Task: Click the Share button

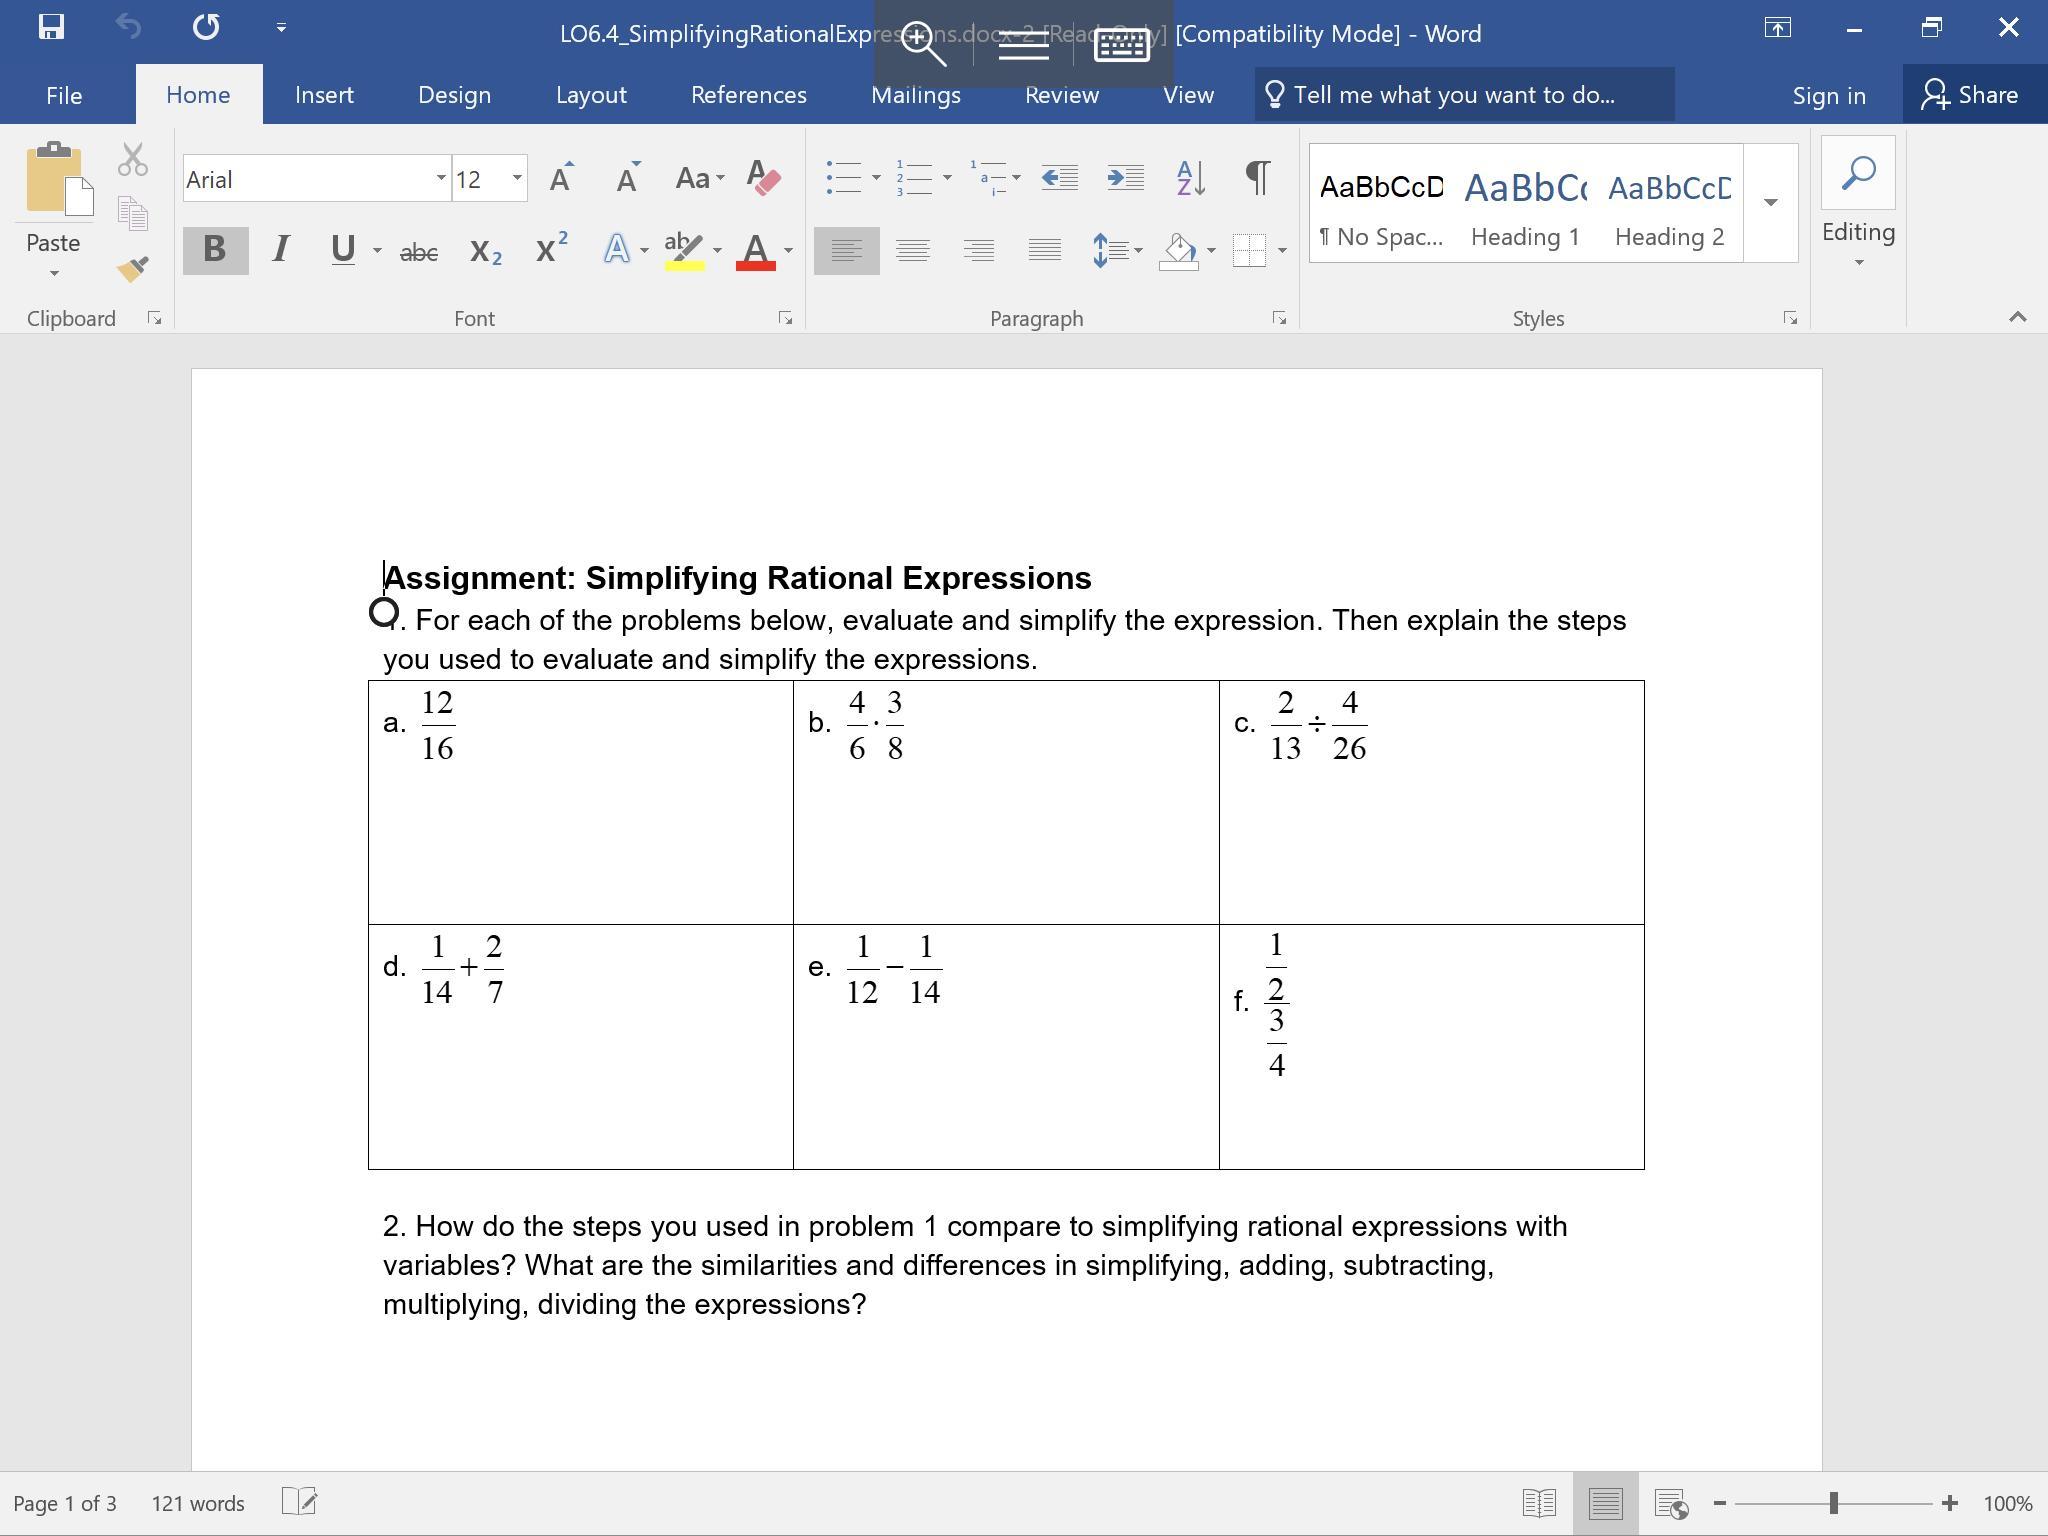Action: (1969, 95)
